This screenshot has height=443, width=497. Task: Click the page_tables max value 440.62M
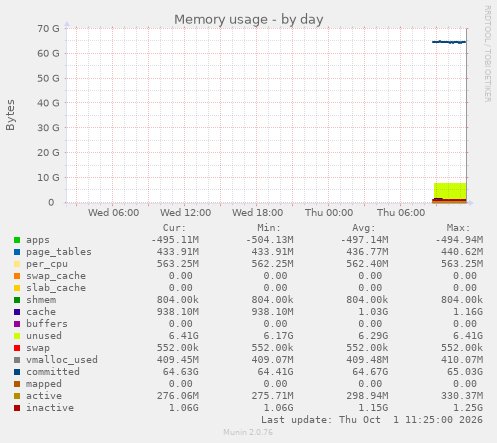[462, 252]
